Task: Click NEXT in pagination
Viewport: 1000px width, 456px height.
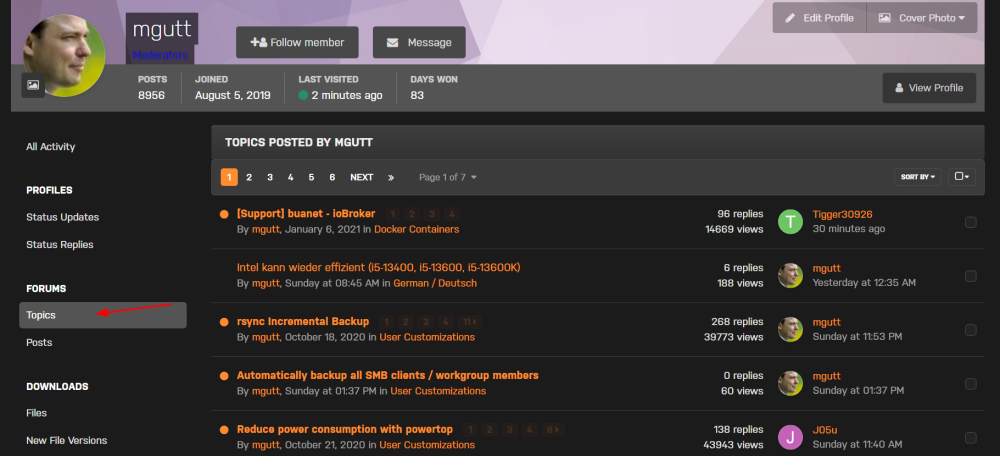Action: click(362, 177)
